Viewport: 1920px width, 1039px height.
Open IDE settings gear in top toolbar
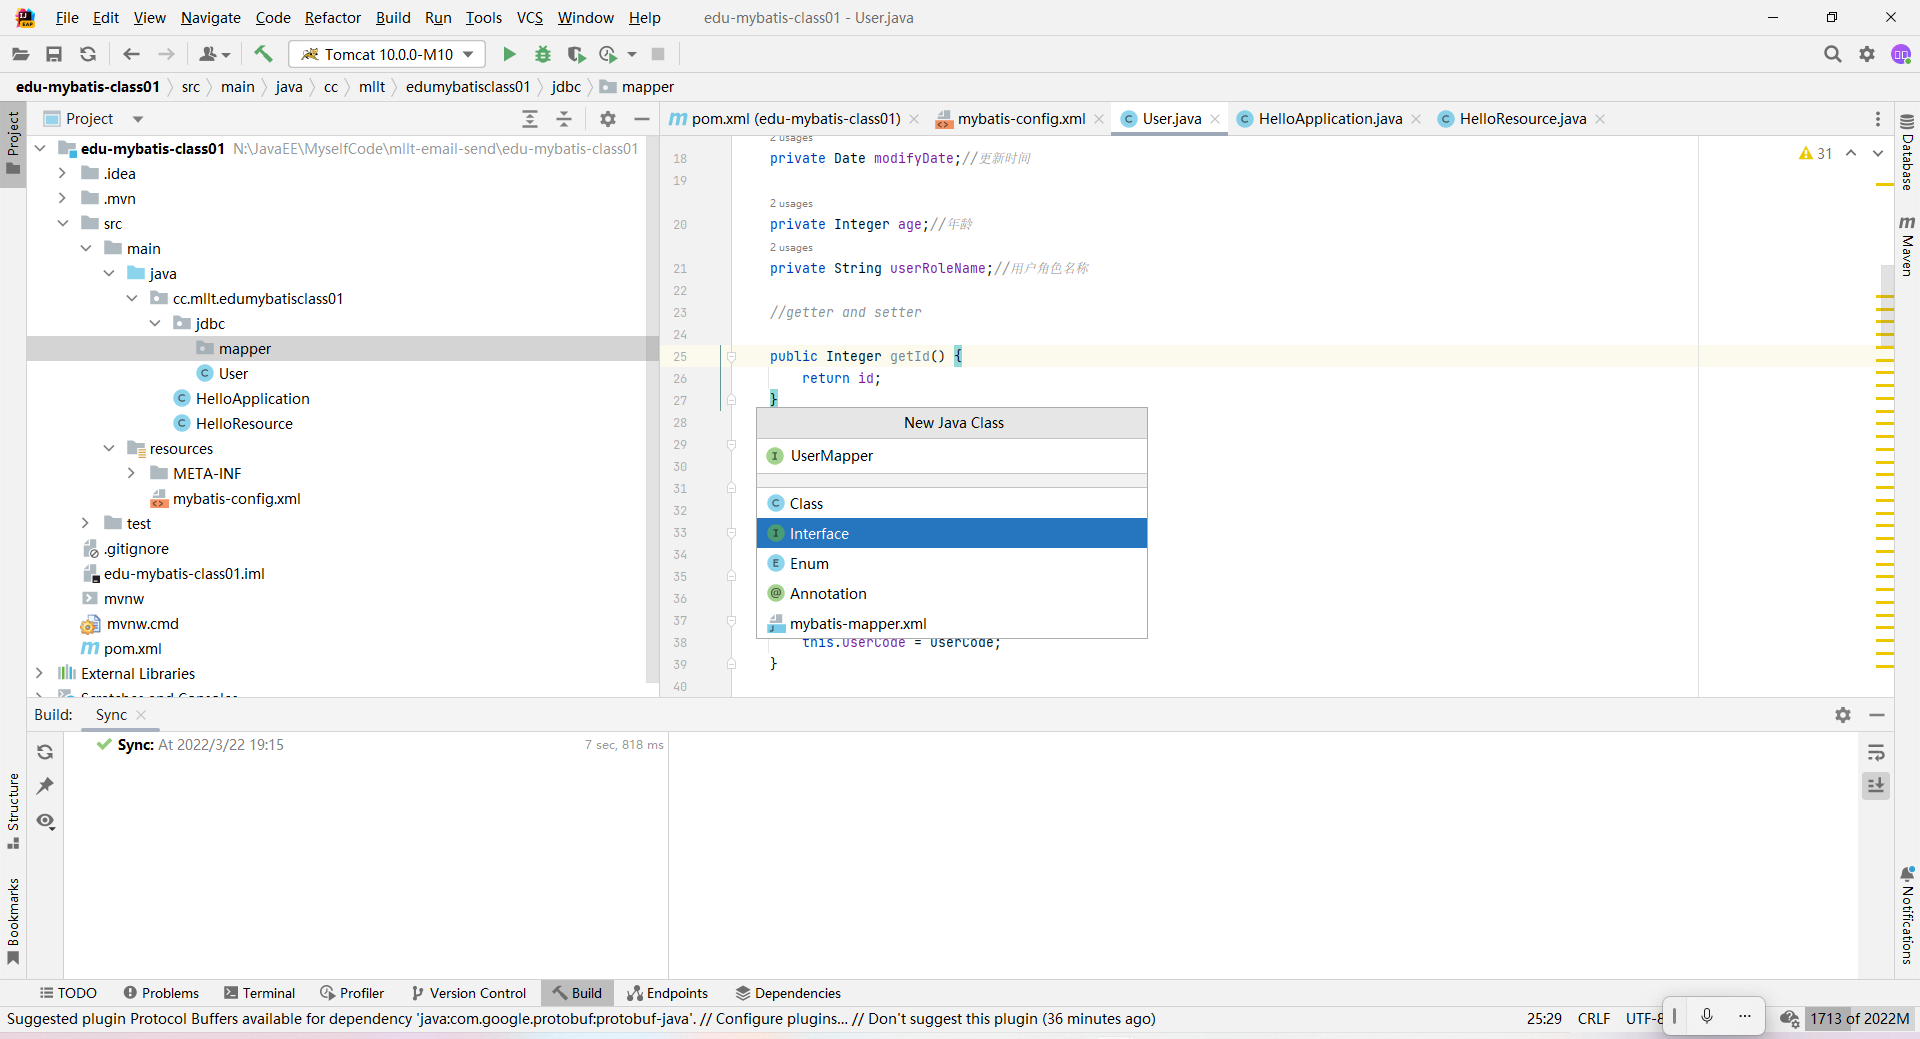click(1867, 54)
